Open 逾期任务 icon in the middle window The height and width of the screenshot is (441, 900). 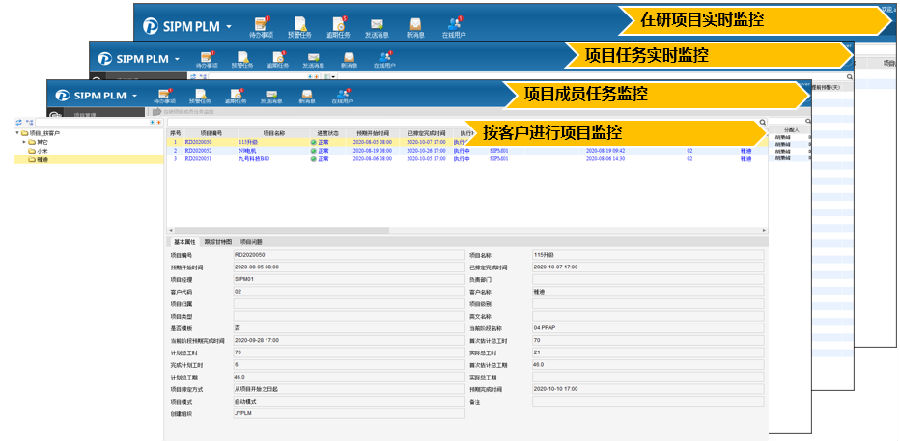277,57
